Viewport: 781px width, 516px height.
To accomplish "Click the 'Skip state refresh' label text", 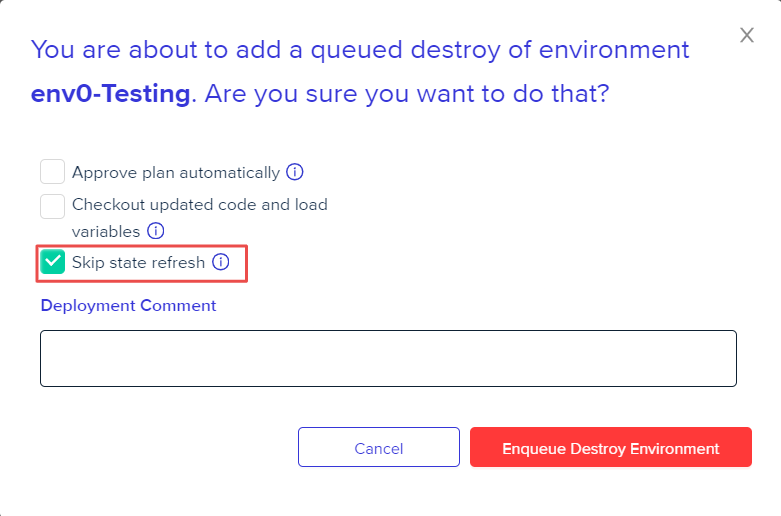I will tap(138, 263).
